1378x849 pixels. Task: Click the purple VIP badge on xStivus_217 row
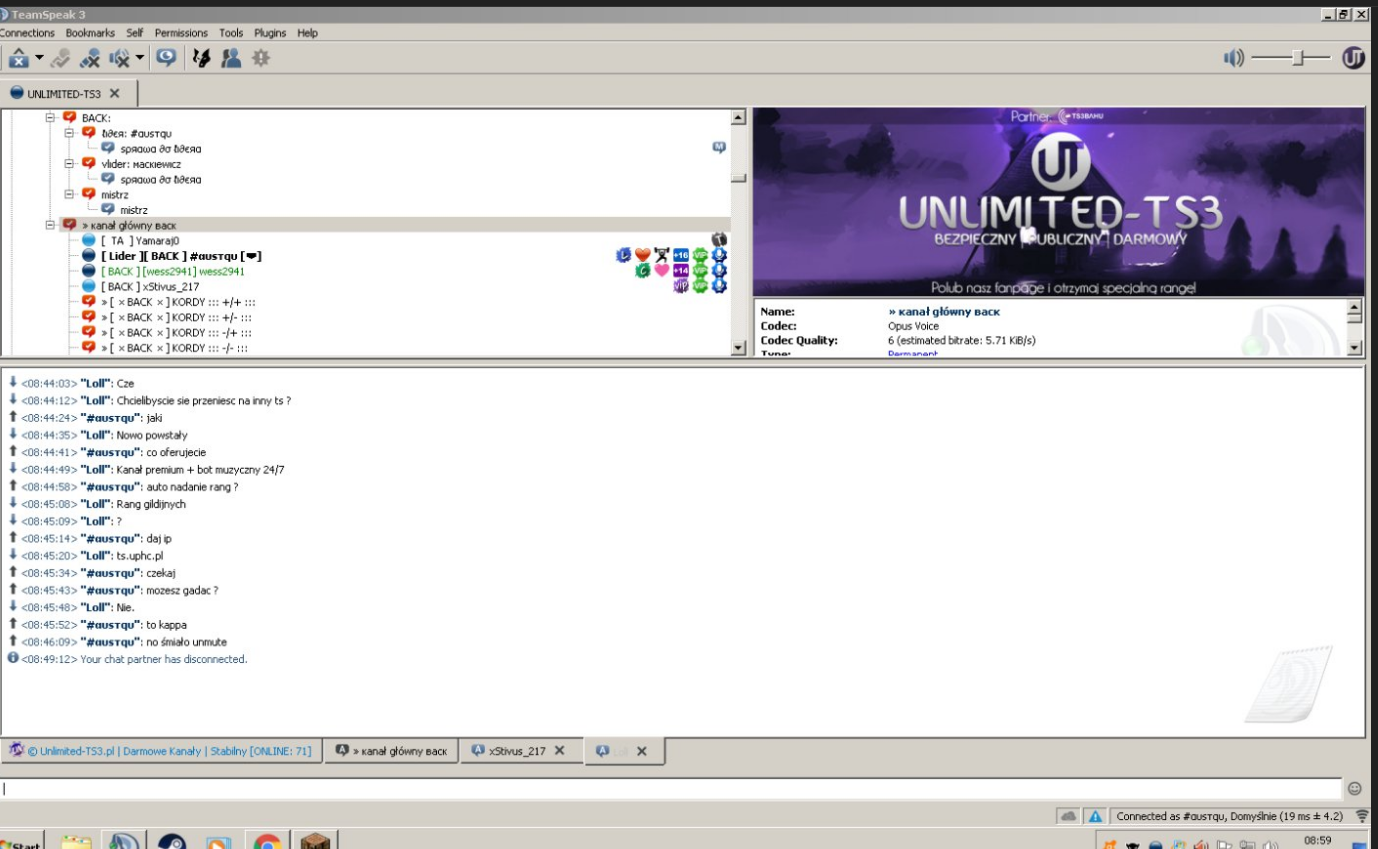681,286
